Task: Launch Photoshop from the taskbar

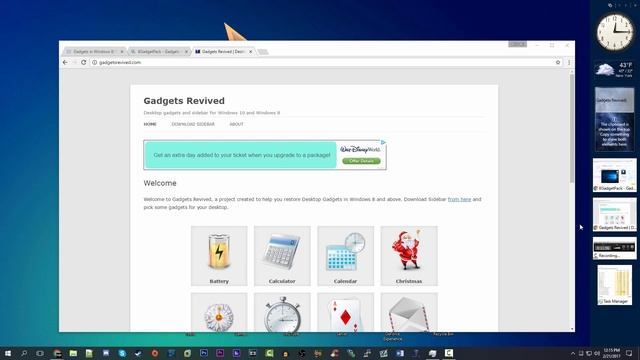Action: coord(204,353)
